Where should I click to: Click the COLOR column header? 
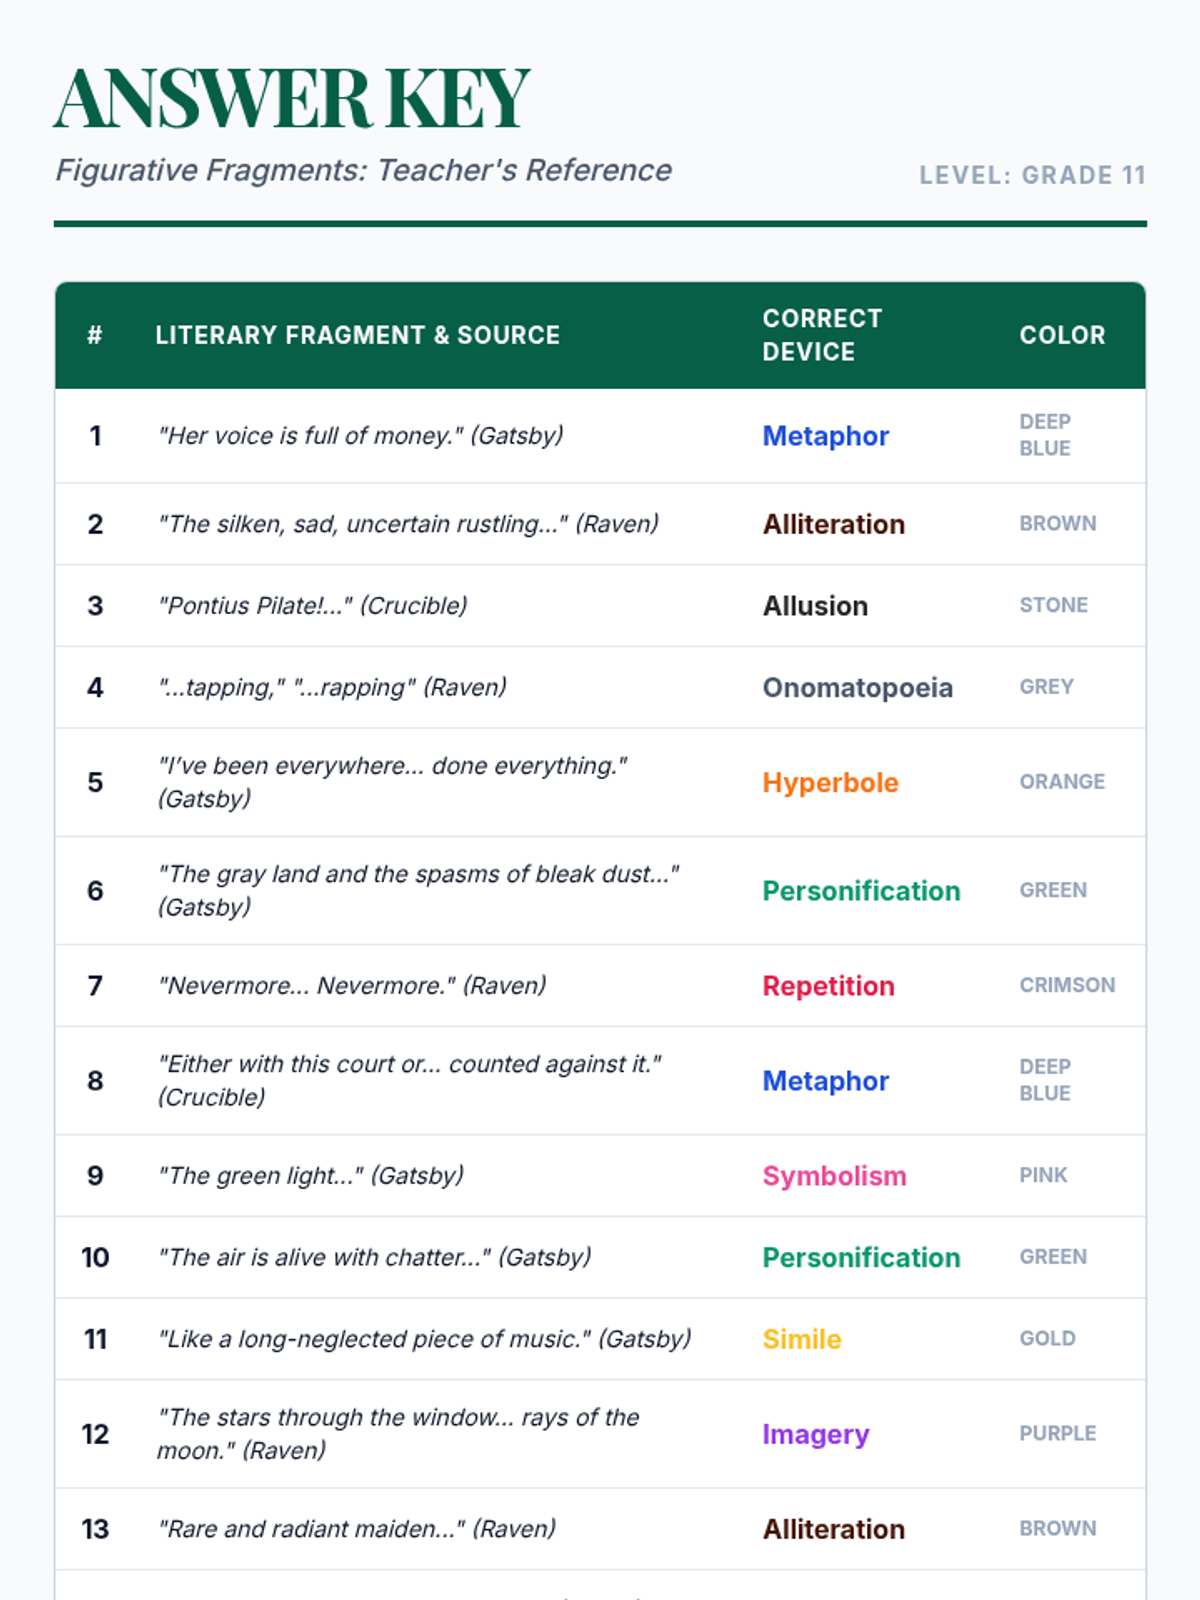[1062, 335]
